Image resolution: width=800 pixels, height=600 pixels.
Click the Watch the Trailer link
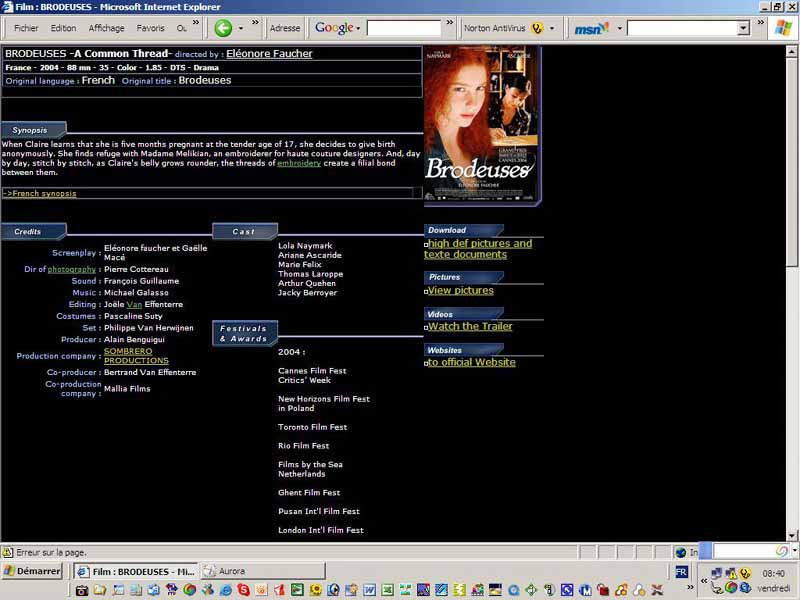coord(470,326)
